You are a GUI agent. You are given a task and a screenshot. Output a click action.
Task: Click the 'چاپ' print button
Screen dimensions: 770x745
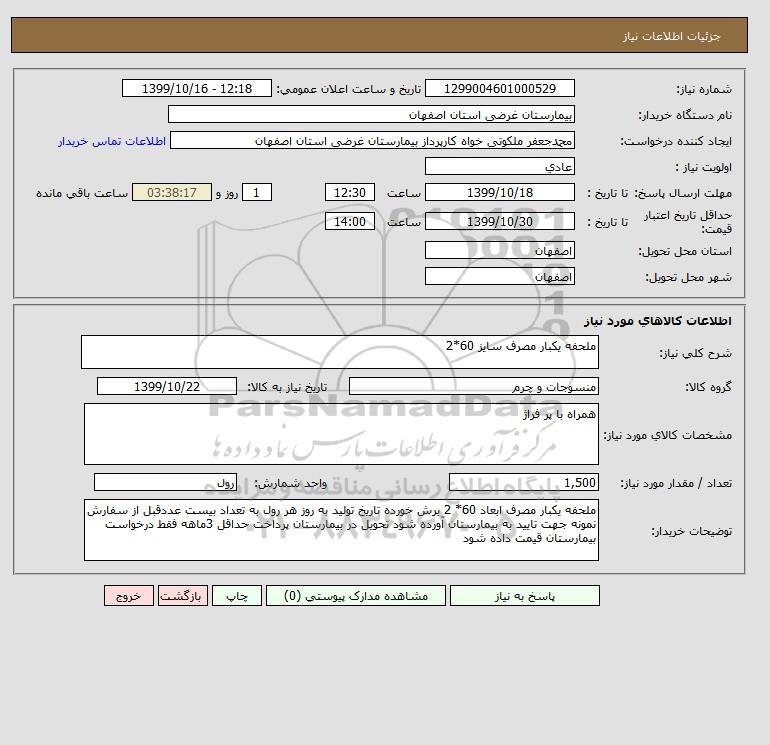point(237,595)
